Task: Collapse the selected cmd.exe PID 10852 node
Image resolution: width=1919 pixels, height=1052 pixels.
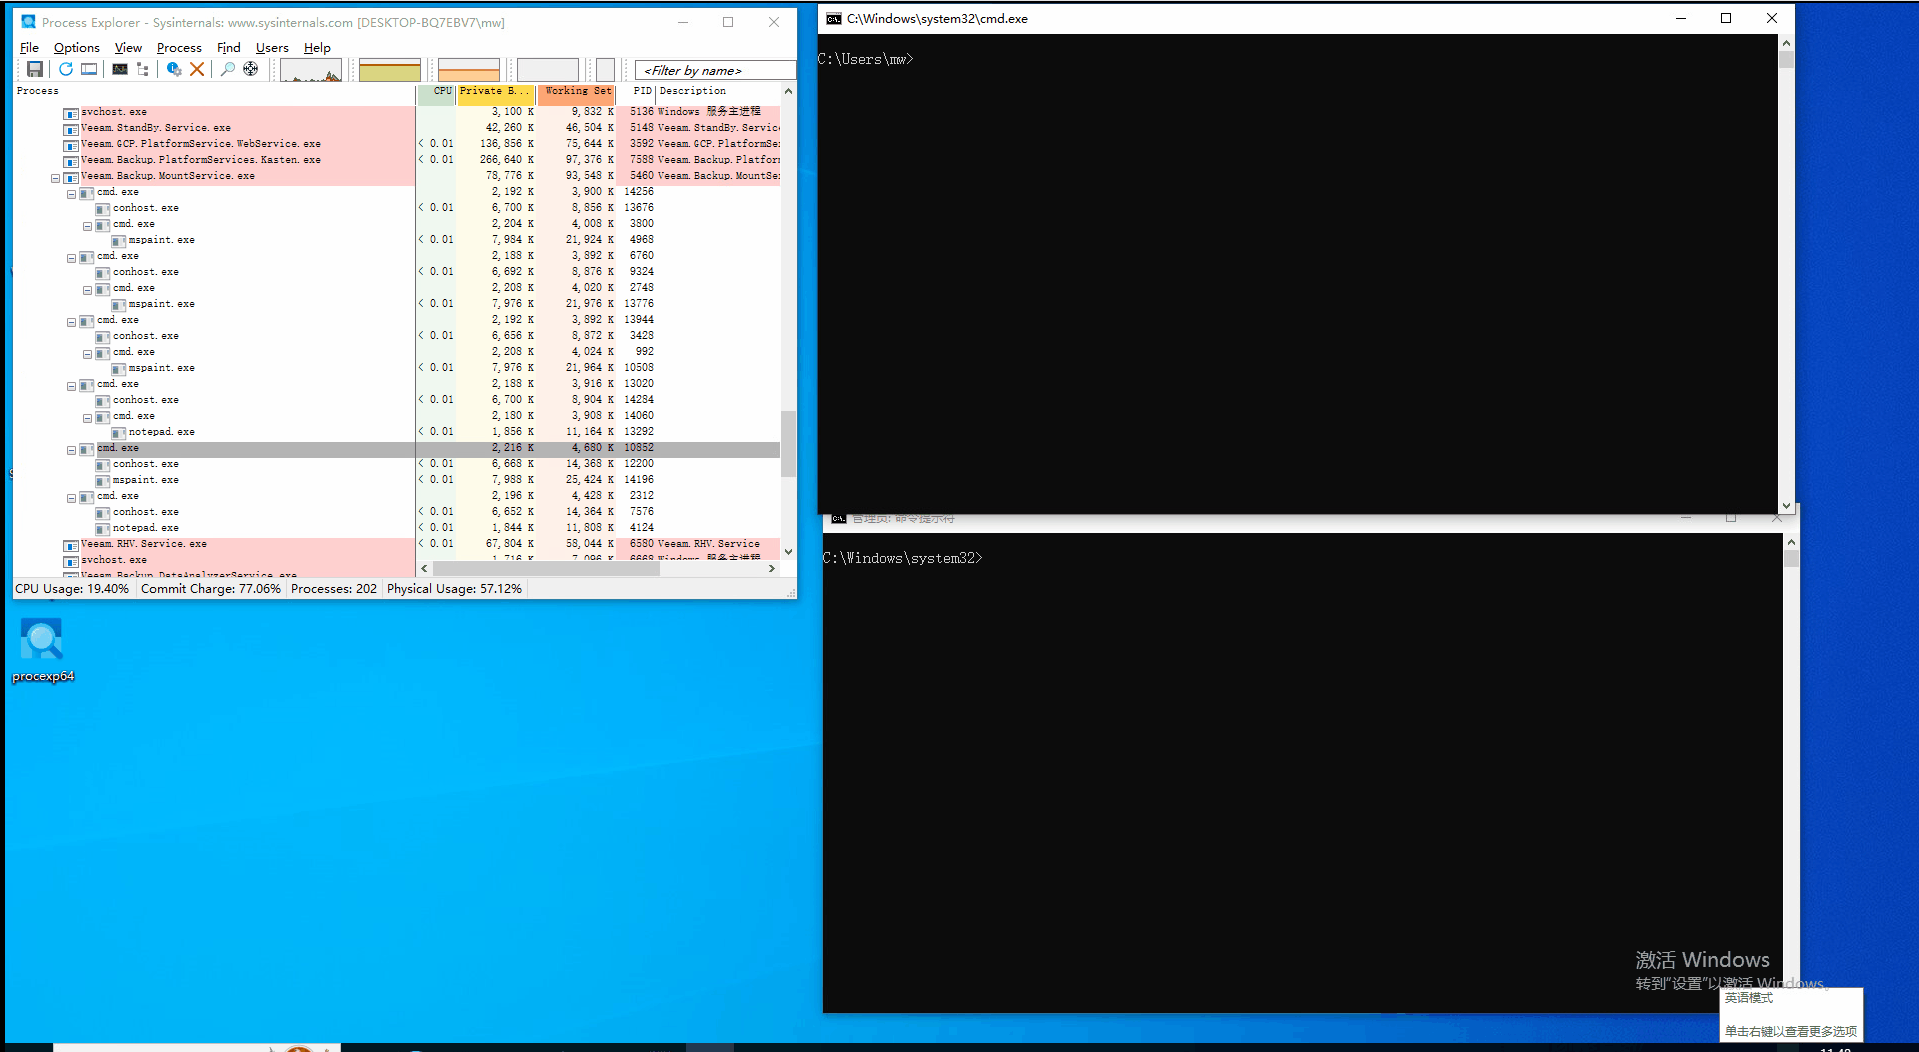Action: coord(71,450)
